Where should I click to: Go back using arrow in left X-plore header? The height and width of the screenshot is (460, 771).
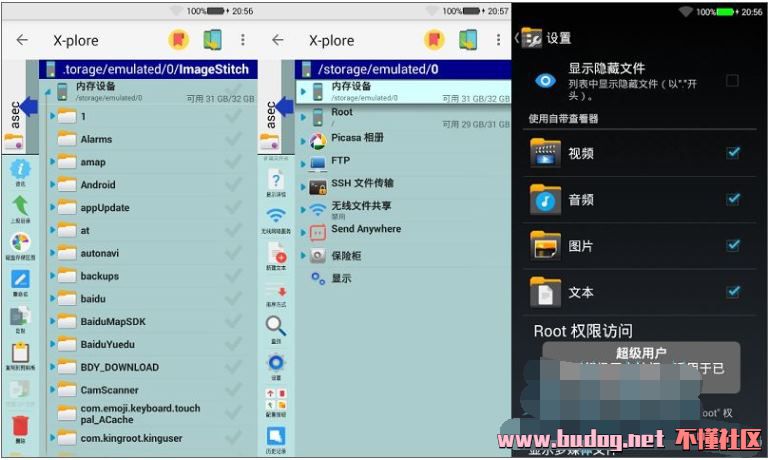coord(23,40)
